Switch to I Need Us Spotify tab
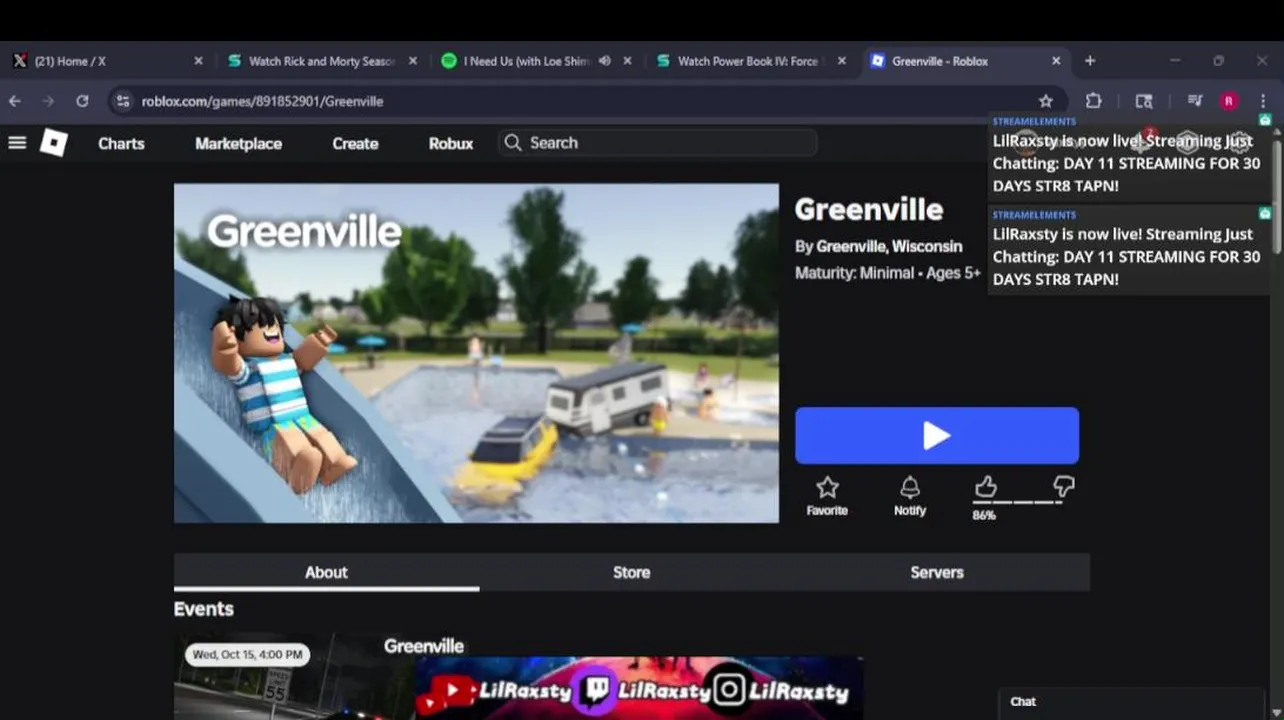The image size is (1284, 720). (535, 61)
